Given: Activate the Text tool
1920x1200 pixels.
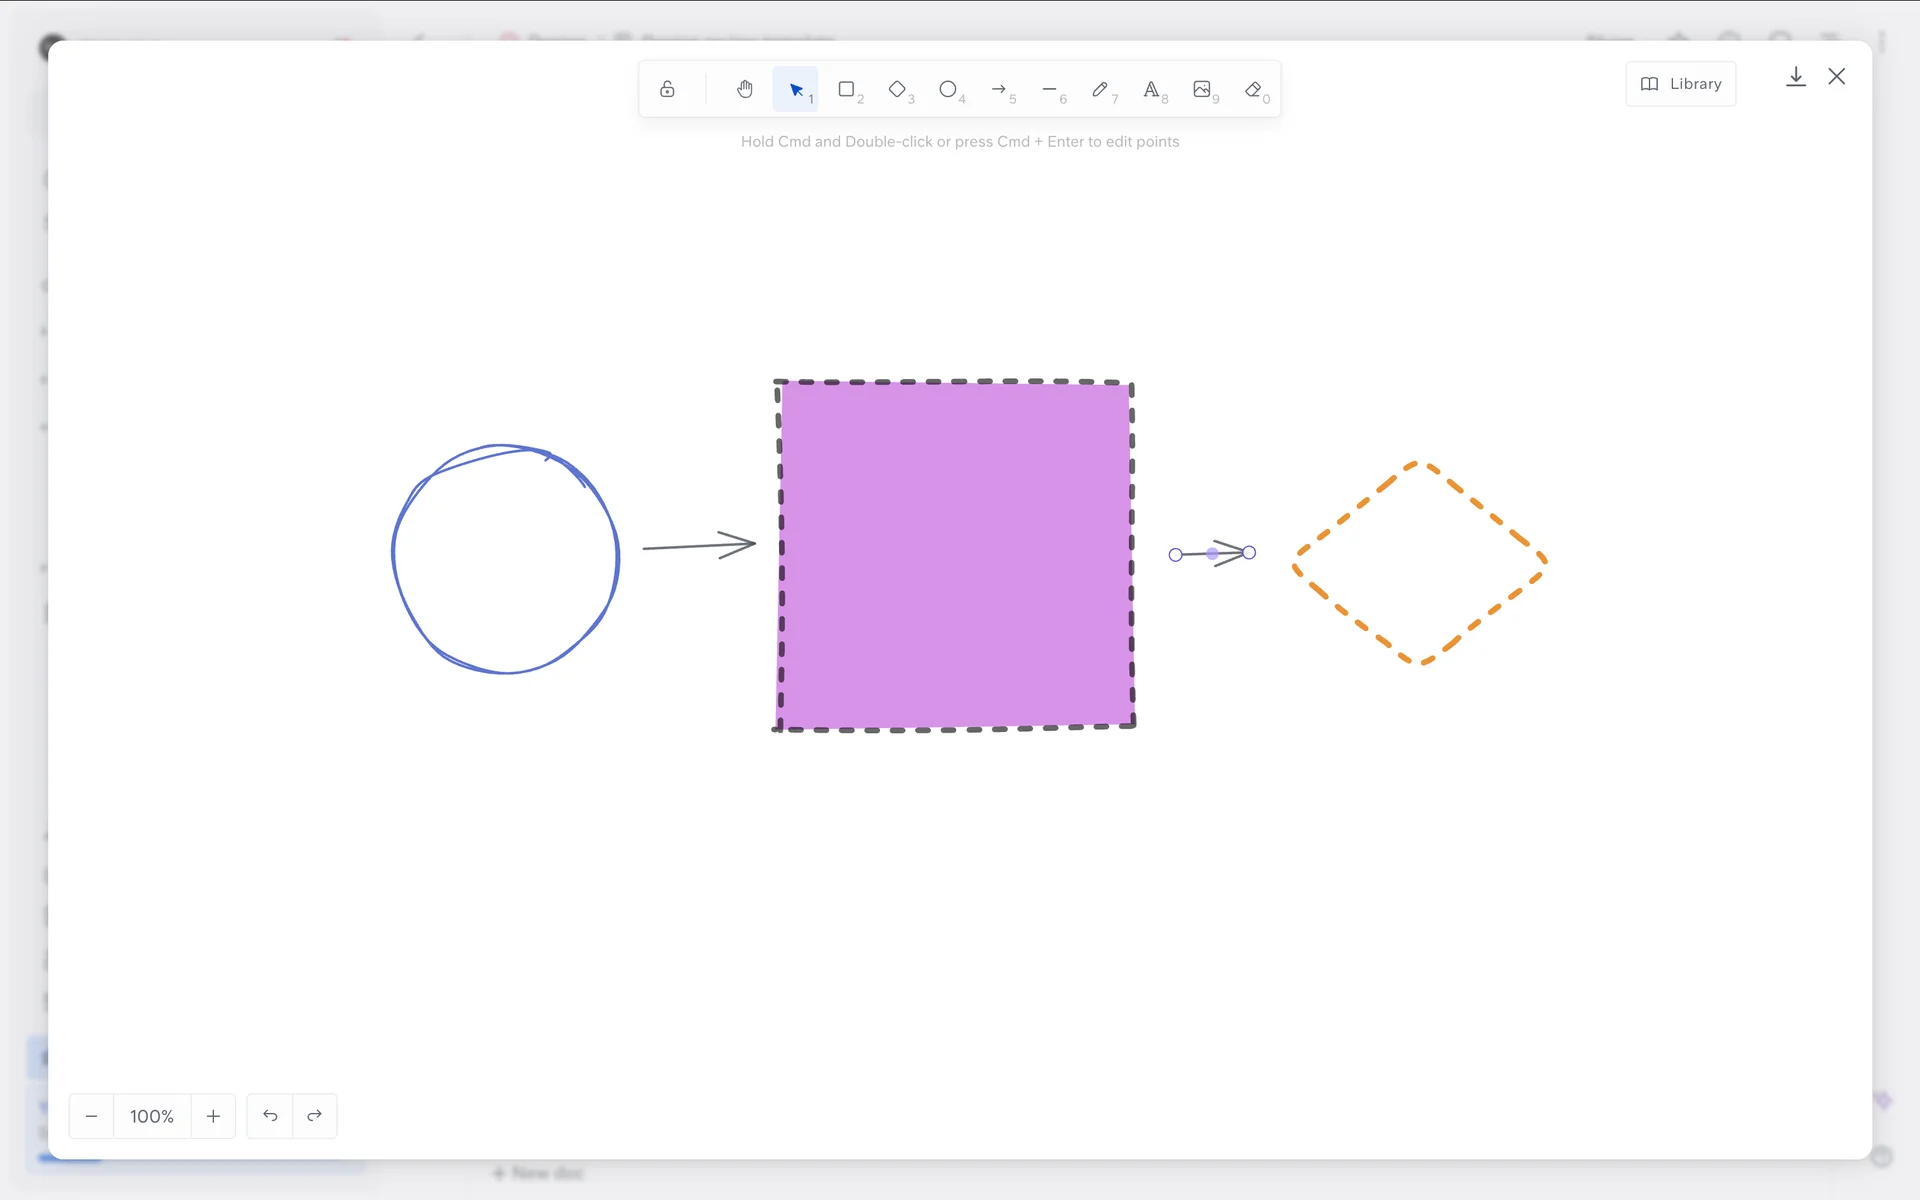Looking at the screenshot, I should (x=1151, y=89).
